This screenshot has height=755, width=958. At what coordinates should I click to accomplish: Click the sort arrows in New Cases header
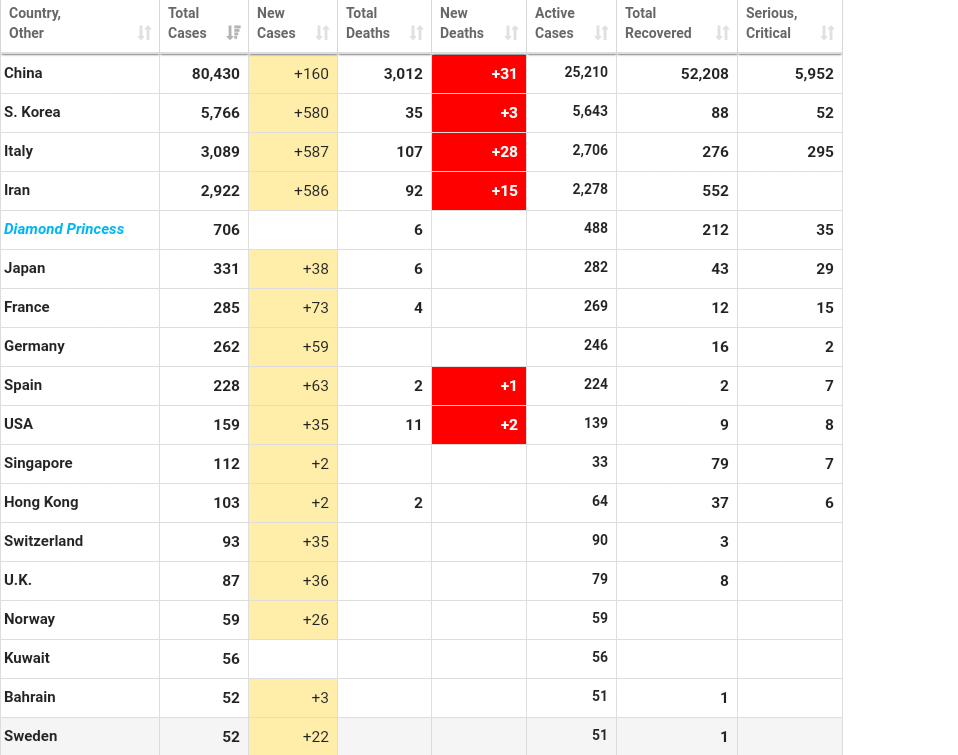pyautogui.click(x=322, y=33)
